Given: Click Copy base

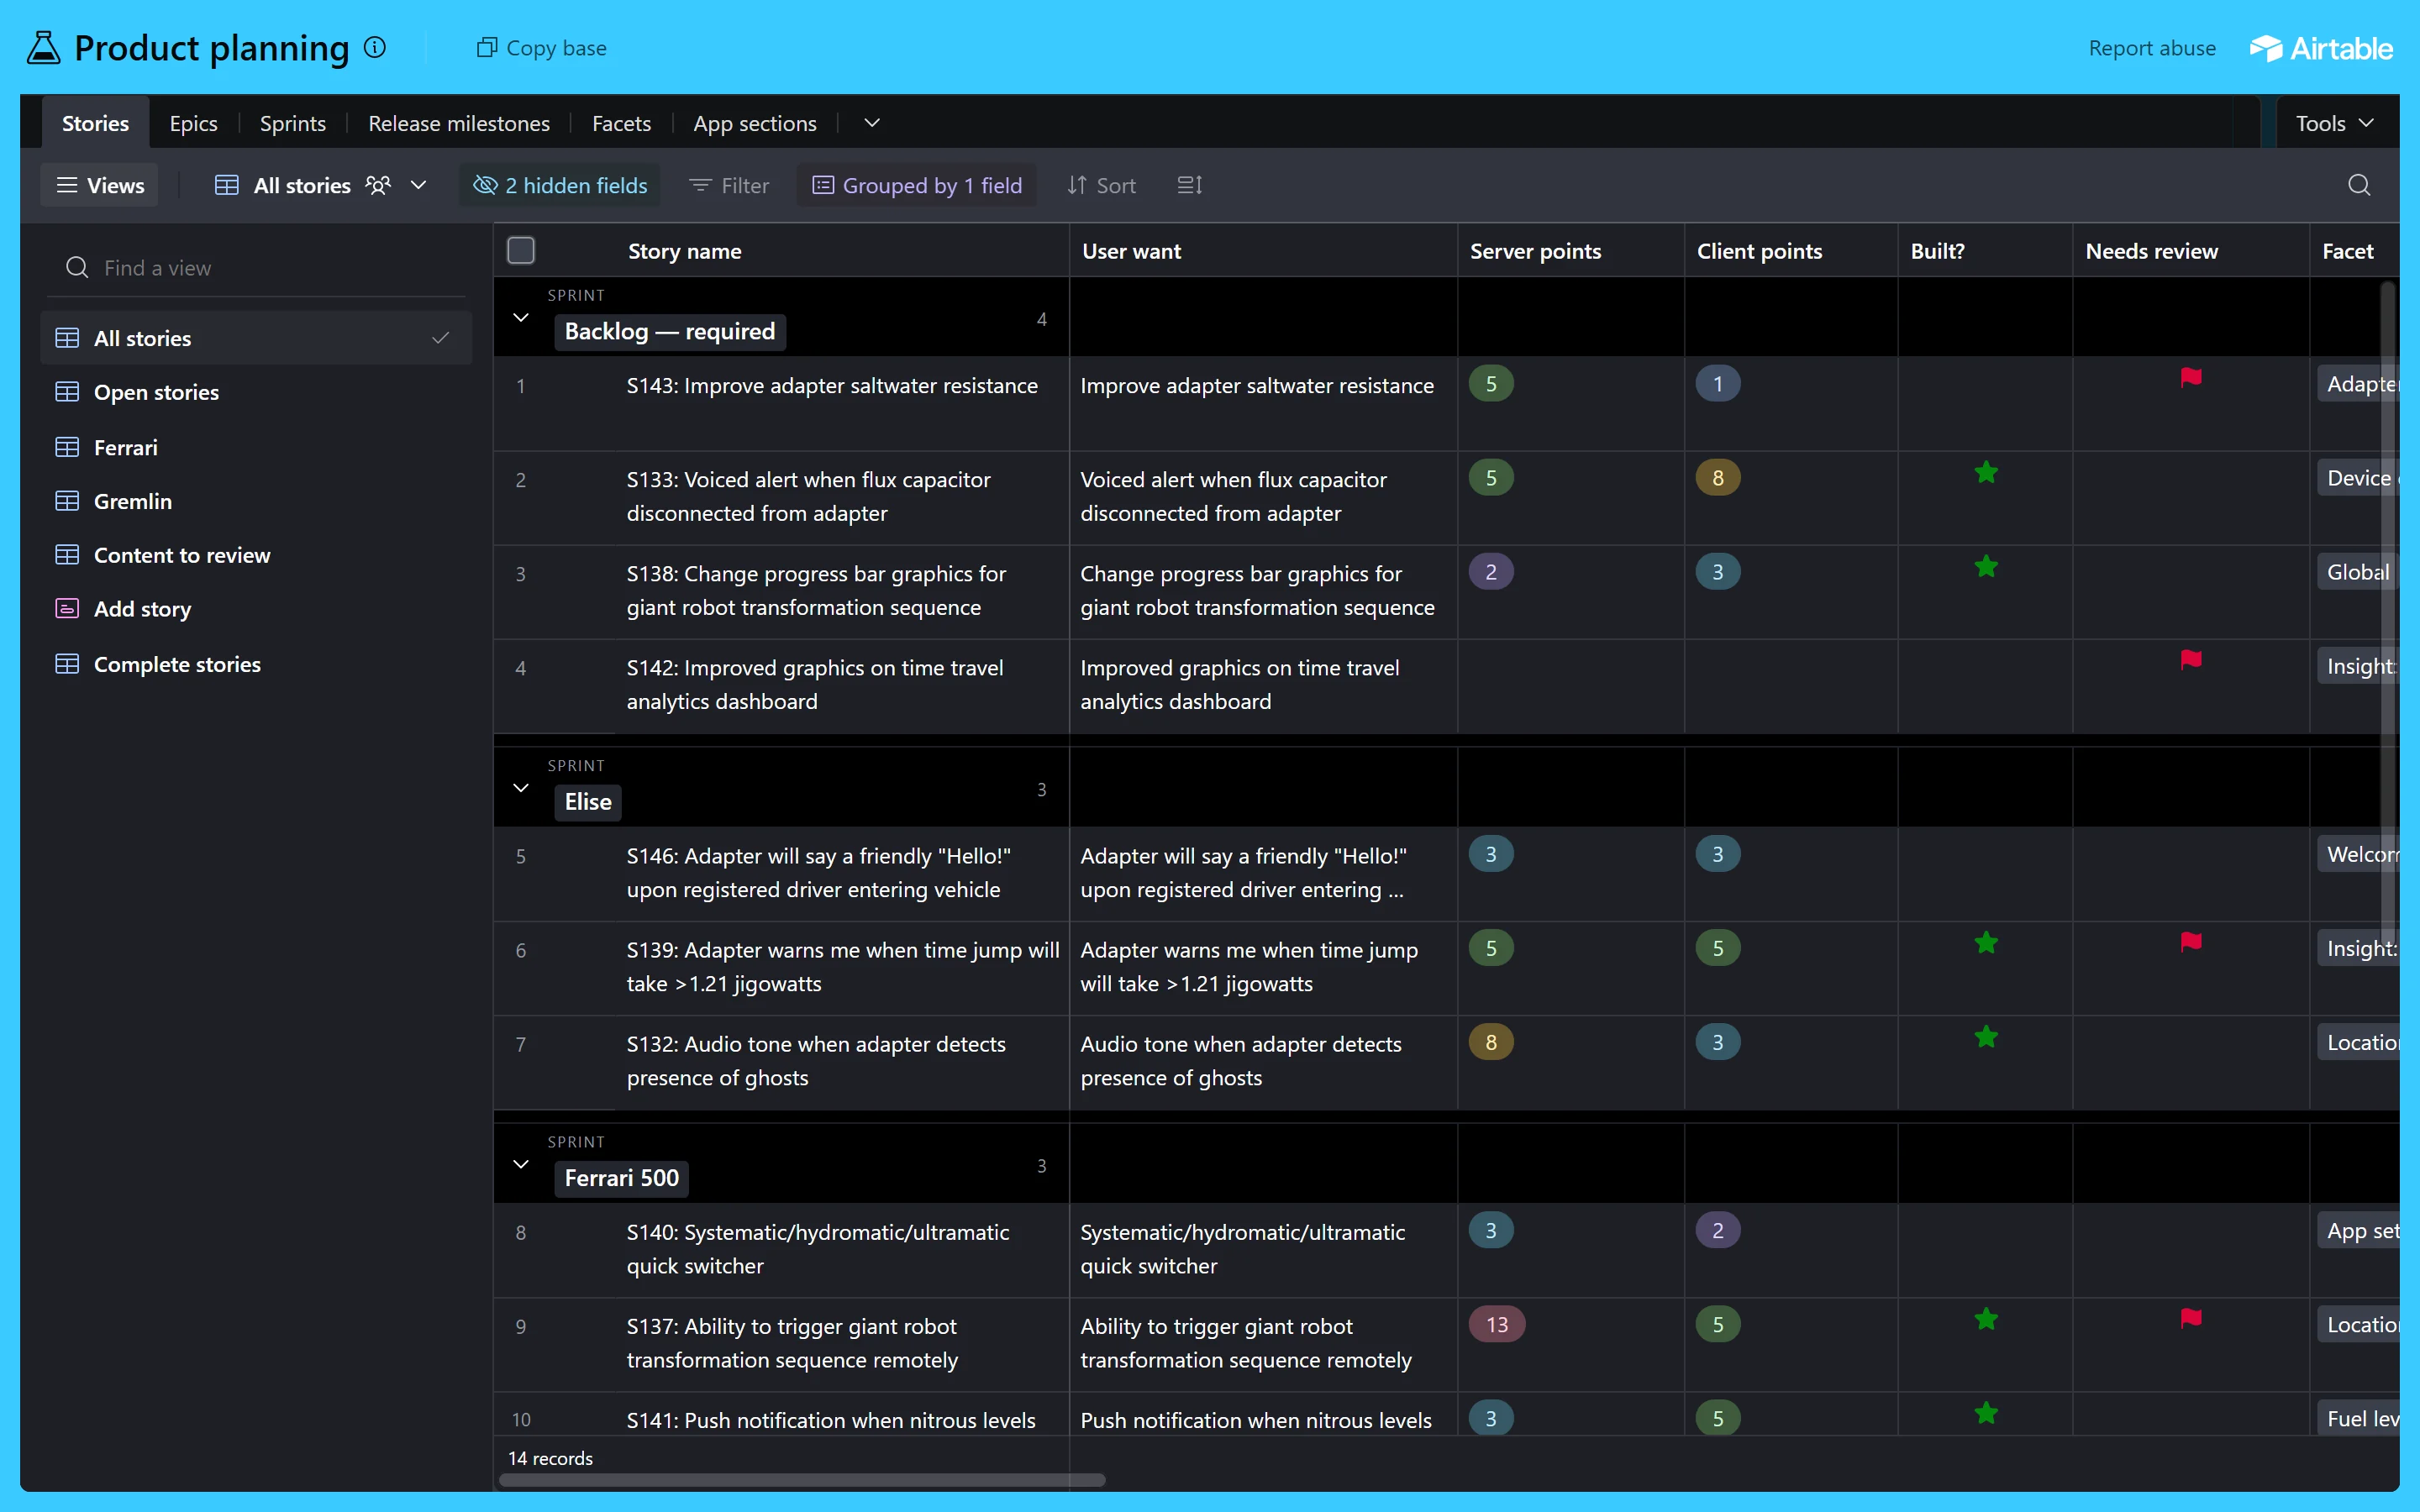Looking at the screenshot, I should click(541, 48).
